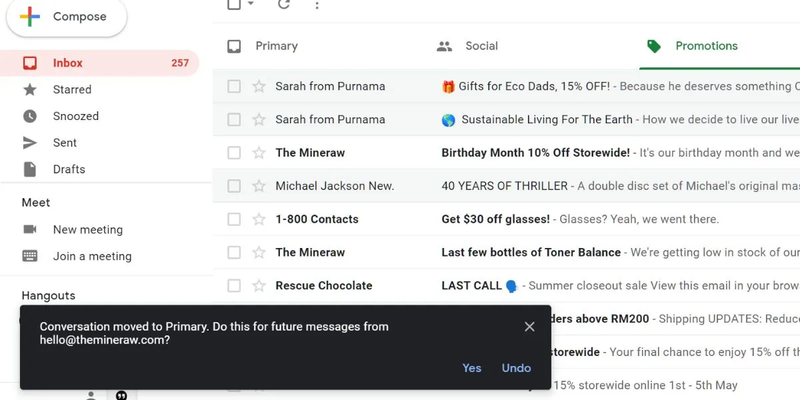The height and width of the screenshot is (400, 800).
Task: Click the red Inbox tray icon
Action: 30,63
